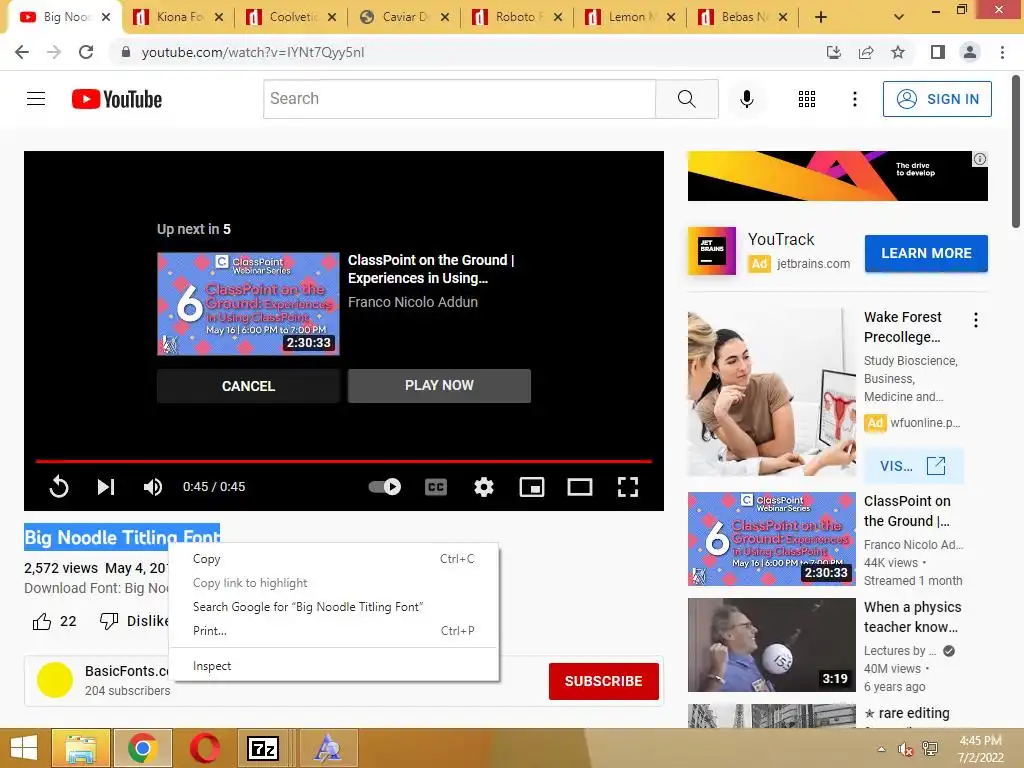
Task: Open options for Wake Forest ad
Action: [976, 320]
